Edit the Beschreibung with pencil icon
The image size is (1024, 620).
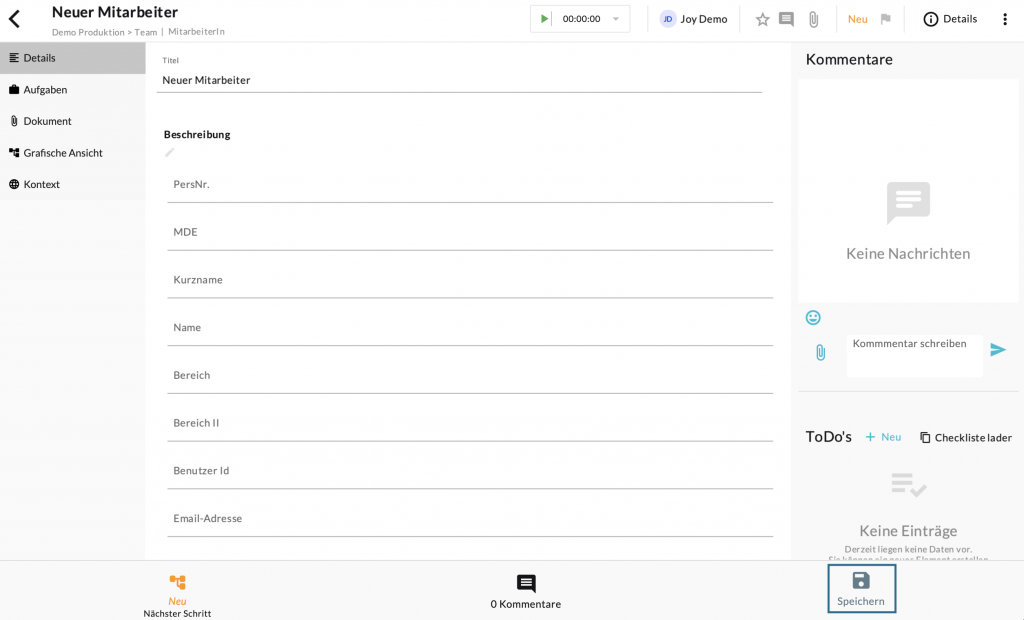pos(170,152)
